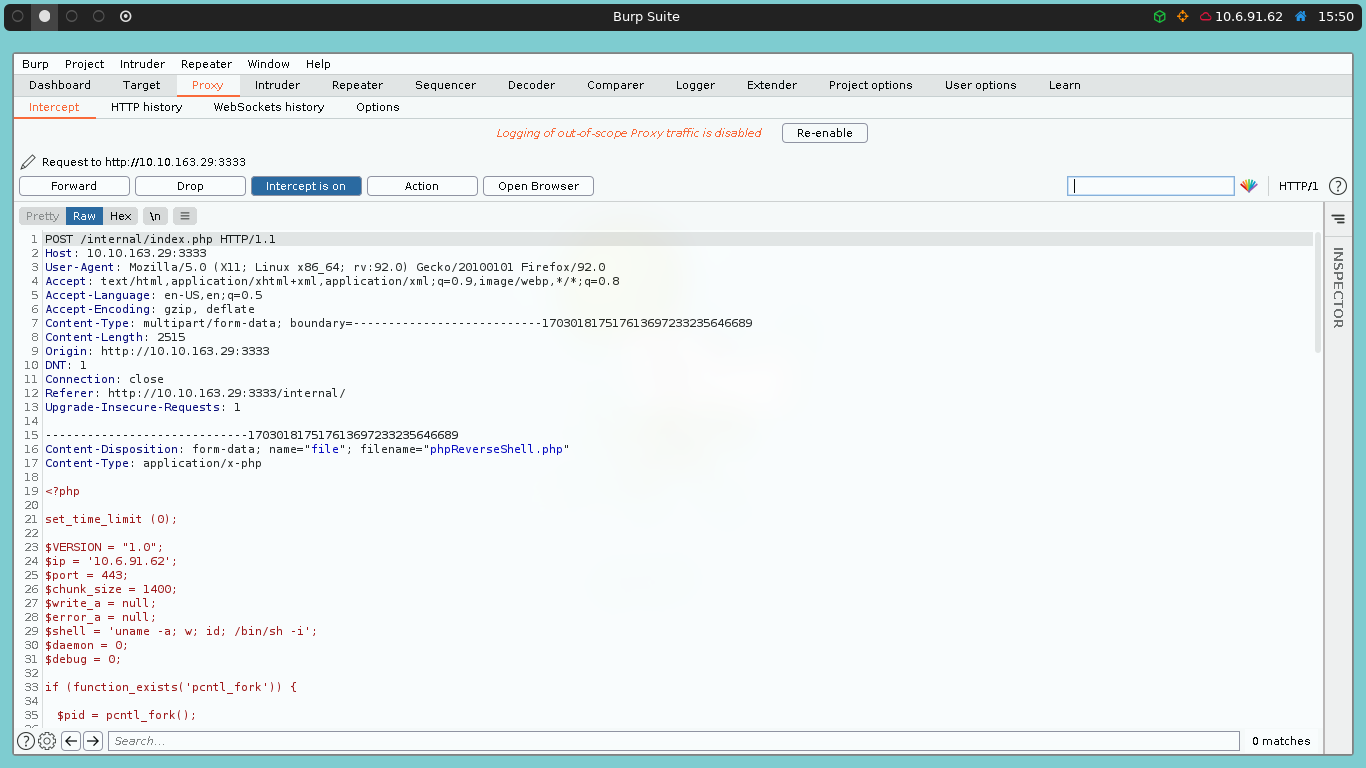Click the Open Browser button

pyautogui.click(x=539, y=186)
